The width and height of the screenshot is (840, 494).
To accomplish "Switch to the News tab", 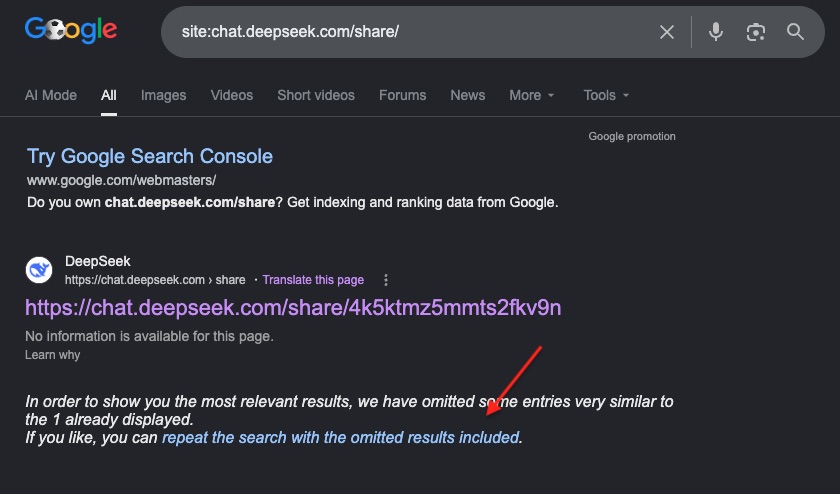I will pyautogui.click(x=468, y=95).
